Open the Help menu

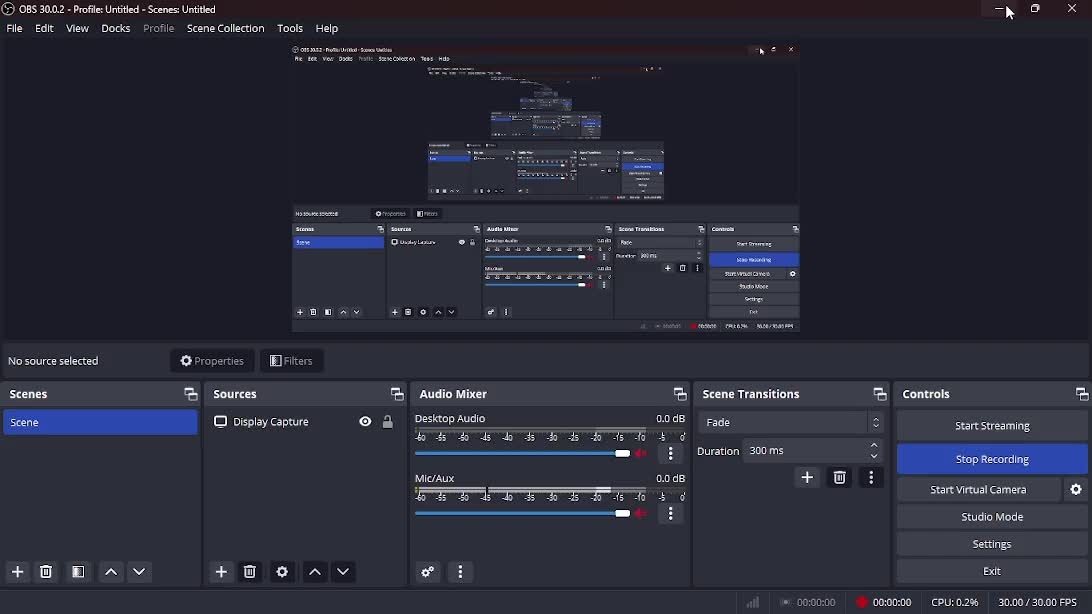tap(327, 29)
